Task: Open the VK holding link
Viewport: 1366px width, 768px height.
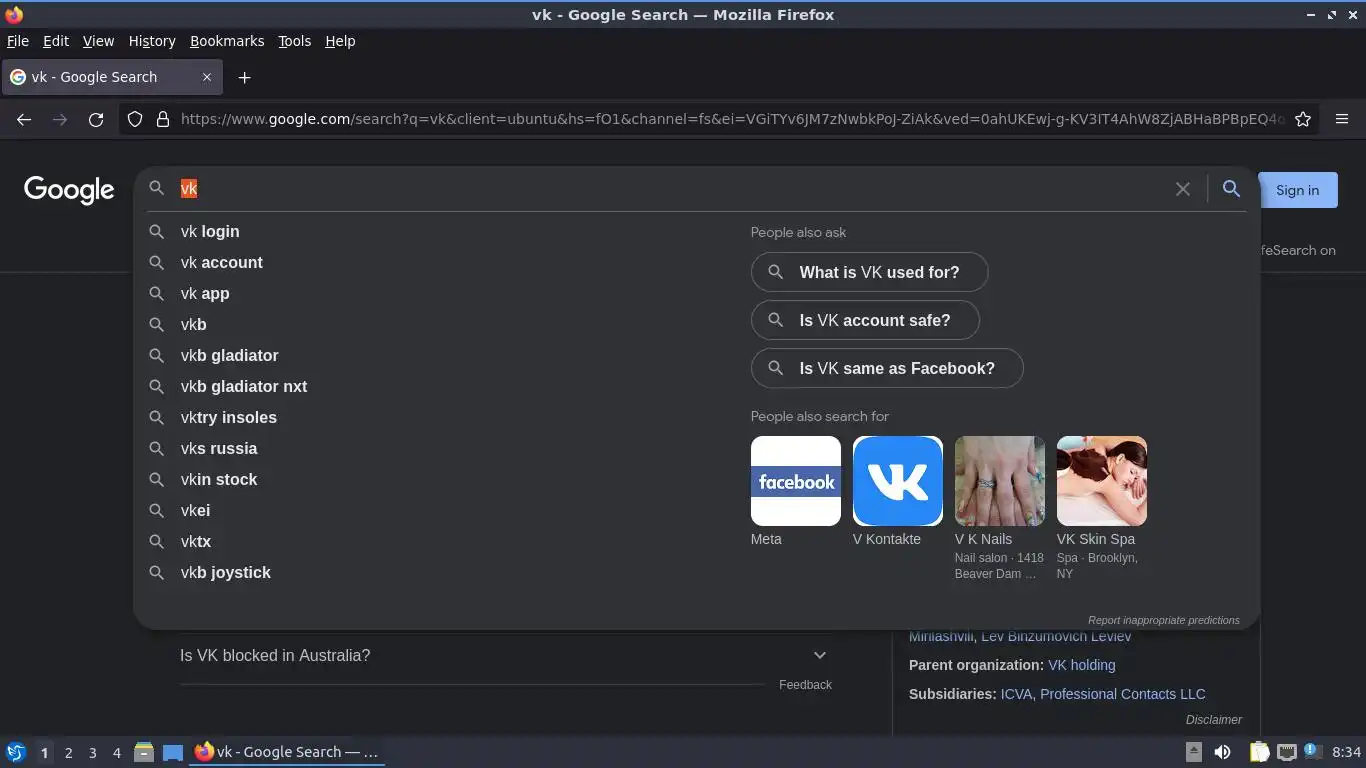Action: (x=1082, y=665)
